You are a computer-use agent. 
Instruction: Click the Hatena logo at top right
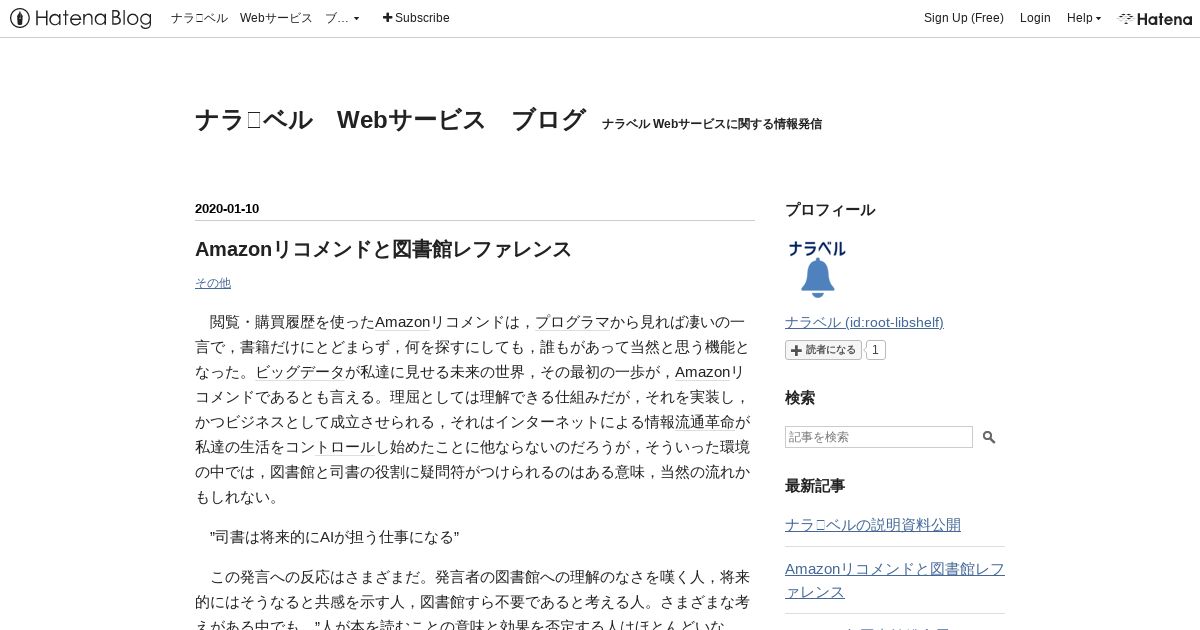1155,18
